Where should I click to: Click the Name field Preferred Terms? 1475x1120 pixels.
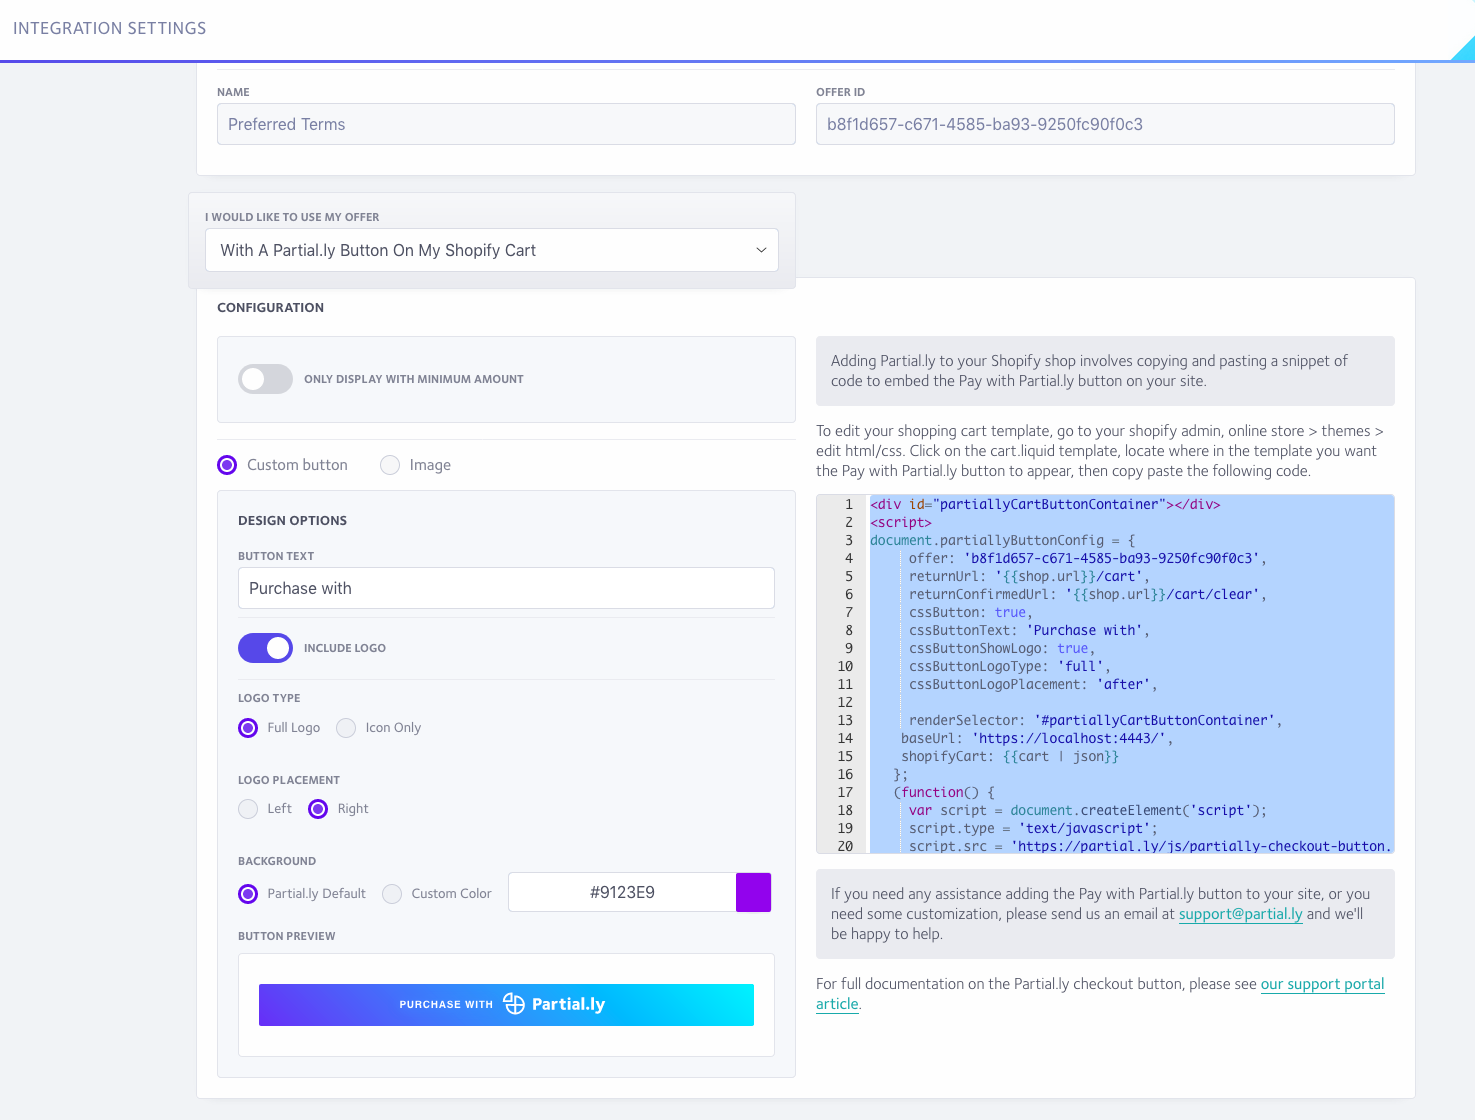tap(506, 124)
